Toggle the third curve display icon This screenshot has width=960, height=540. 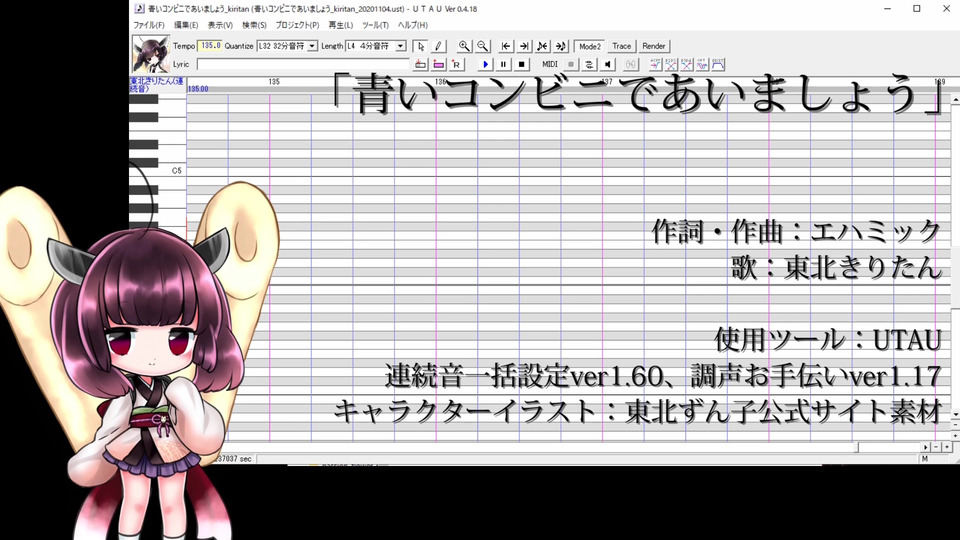tap(687, 64)
